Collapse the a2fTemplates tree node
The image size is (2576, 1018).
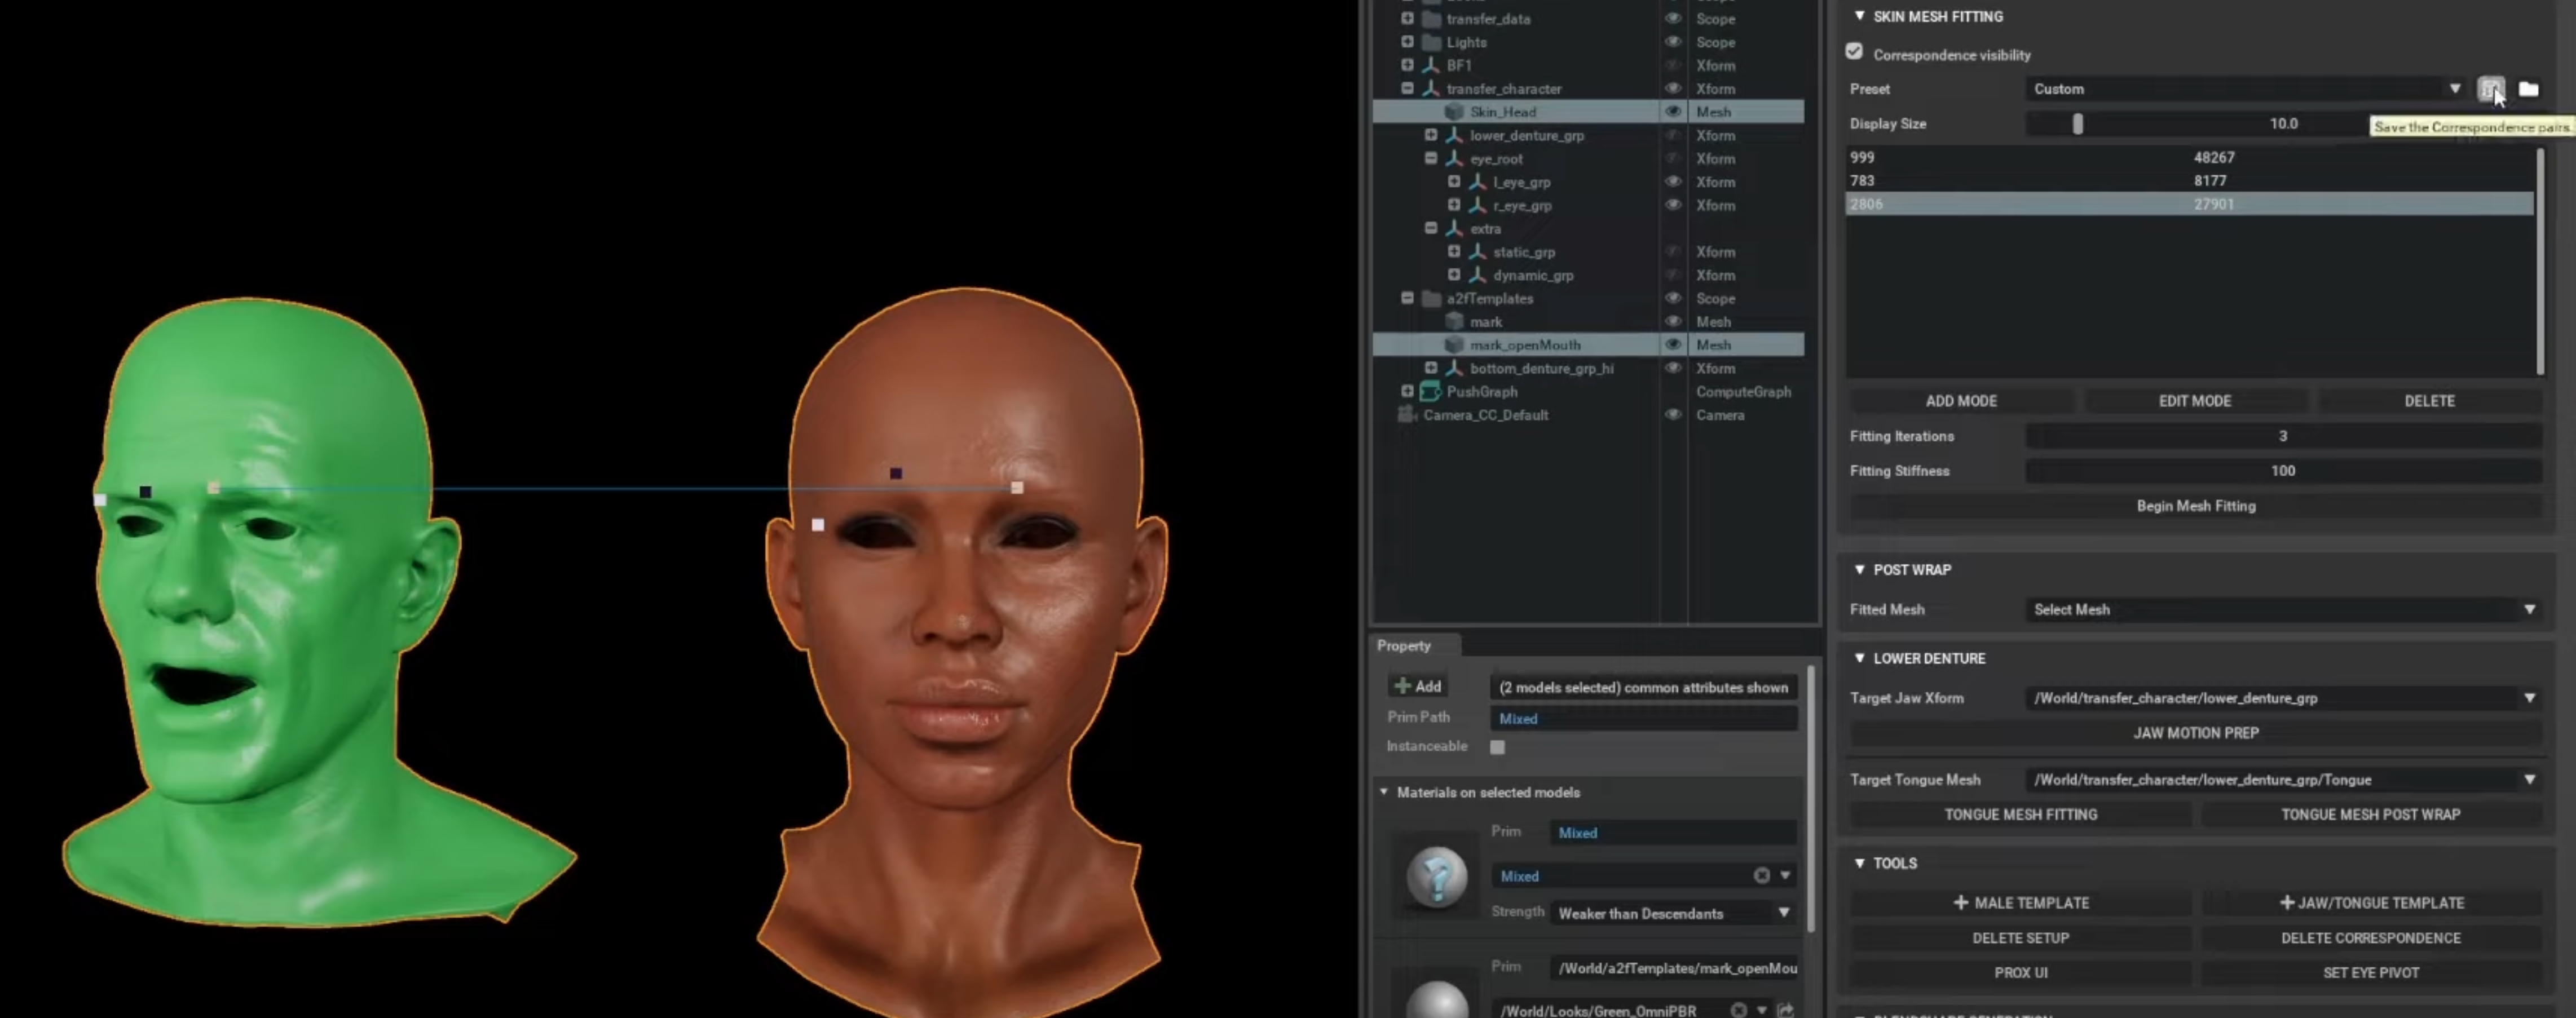pyautogui.click(x=1407, y=298)
